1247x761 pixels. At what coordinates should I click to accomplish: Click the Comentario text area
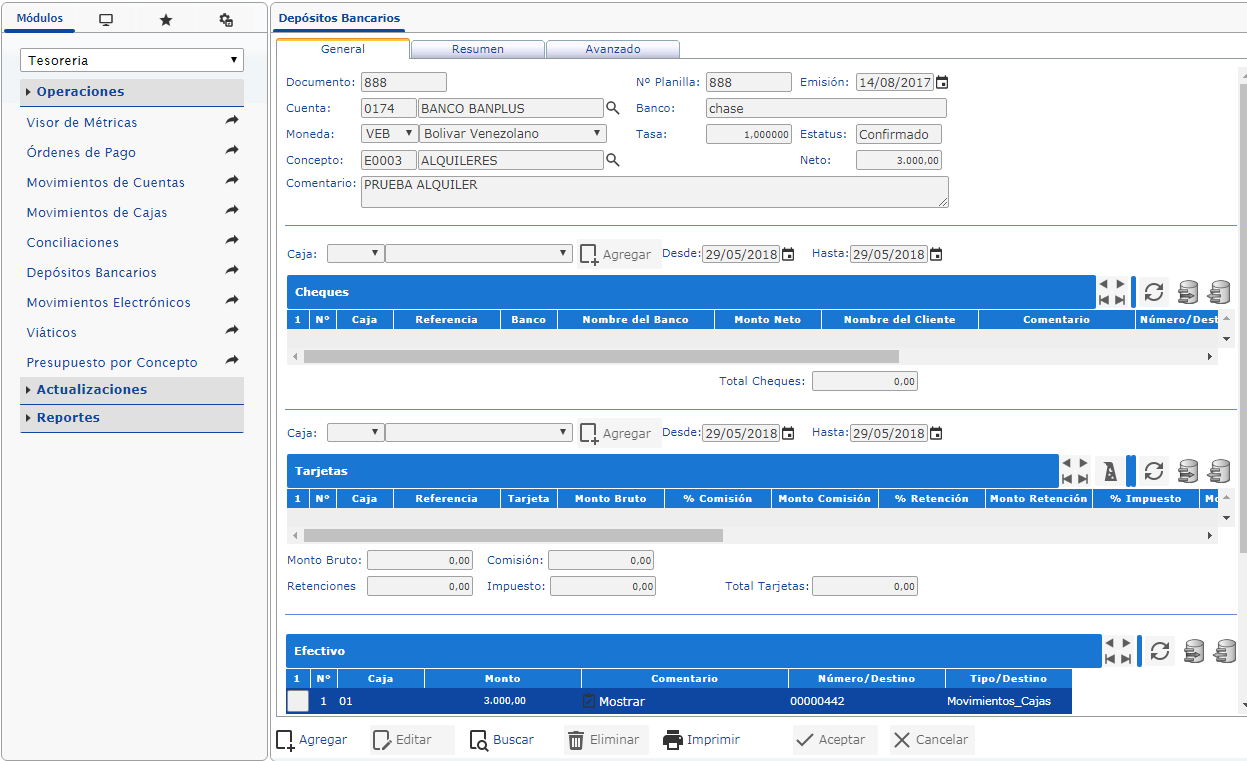(x=655, y=192)
